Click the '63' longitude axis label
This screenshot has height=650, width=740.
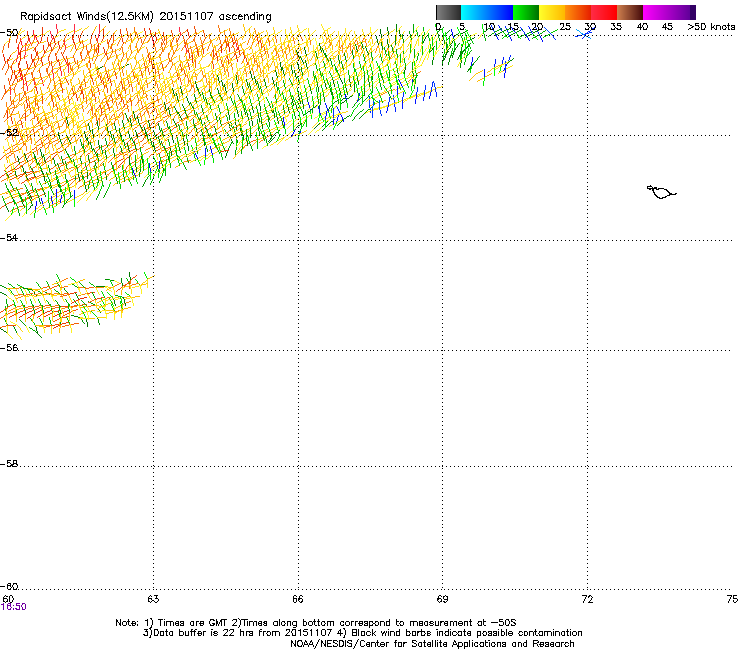point(153,599)
